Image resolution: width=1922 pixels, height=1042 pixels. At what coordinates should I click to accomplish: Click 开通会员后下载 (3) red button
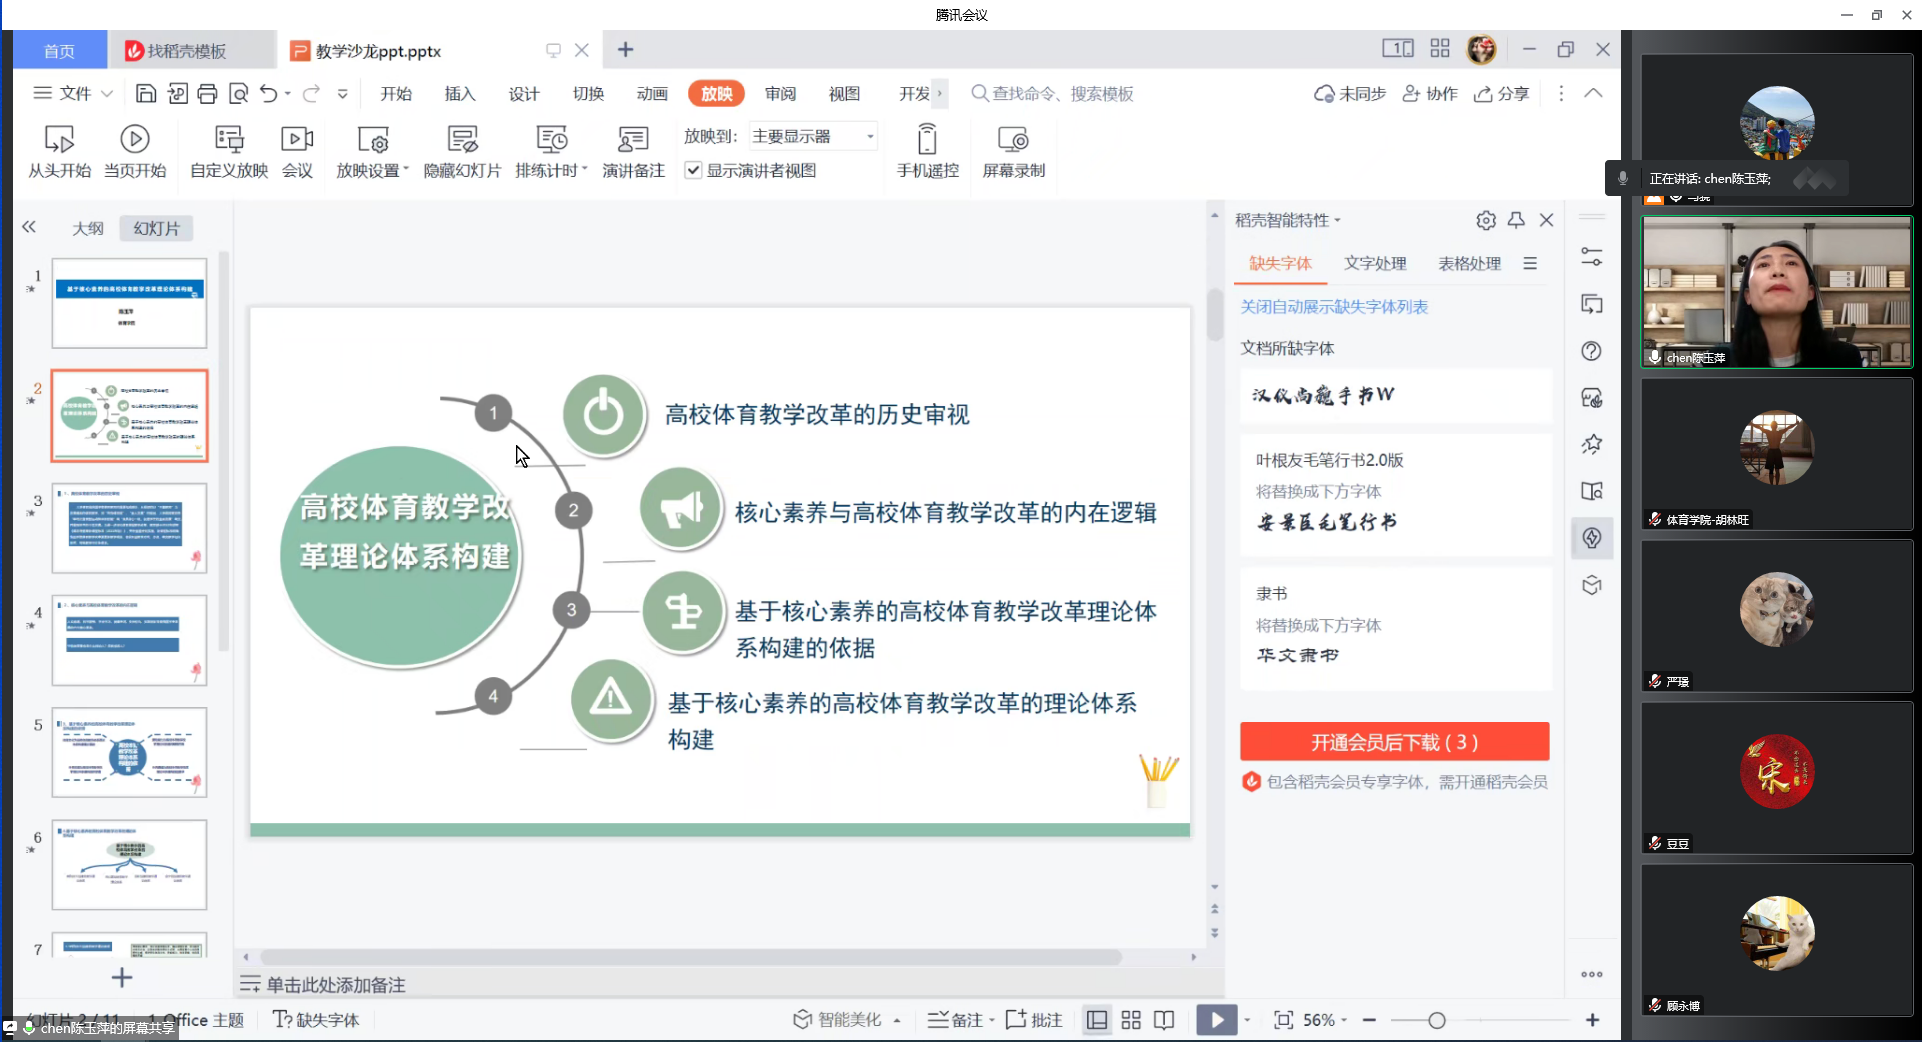click(1394, 742)
